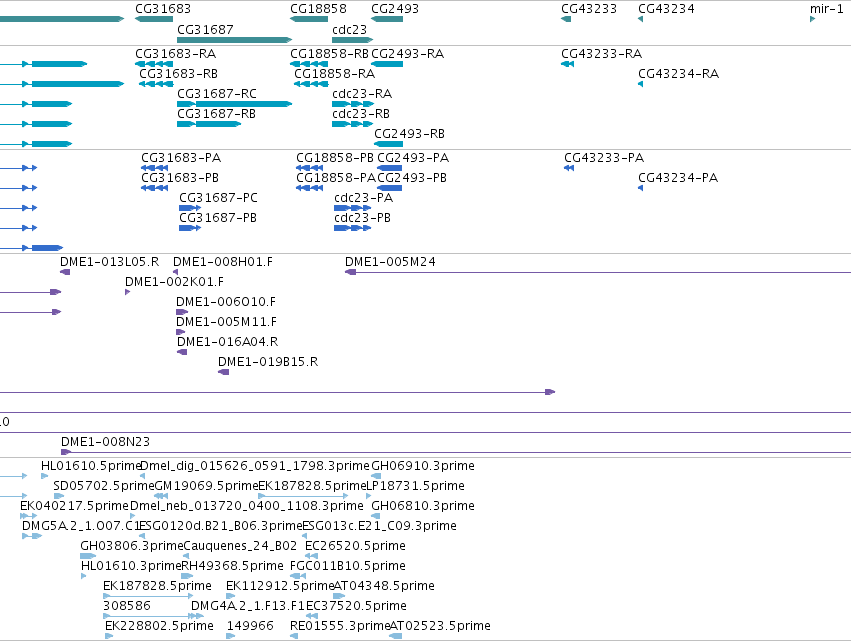Open the GH03806.3prime EST label
Image resolution: width=851 pixels, height=641 pixels.
tap(132, 546)
